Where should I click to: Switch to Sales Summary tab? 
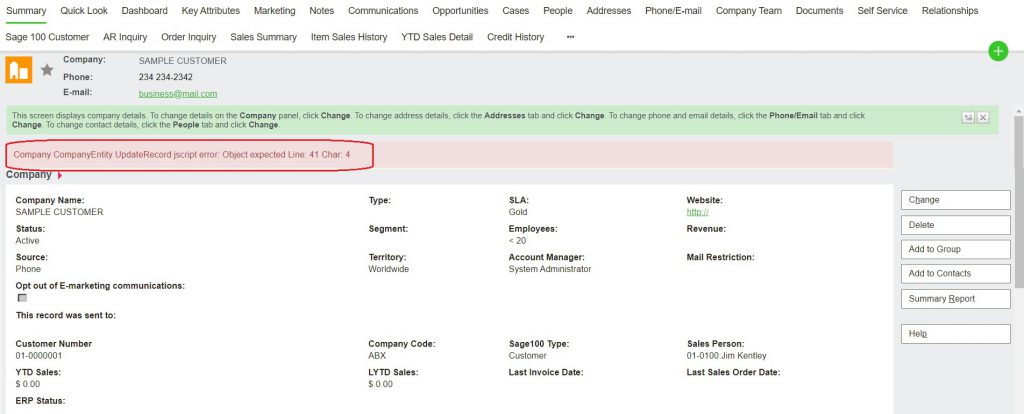(x=264, y=37)
